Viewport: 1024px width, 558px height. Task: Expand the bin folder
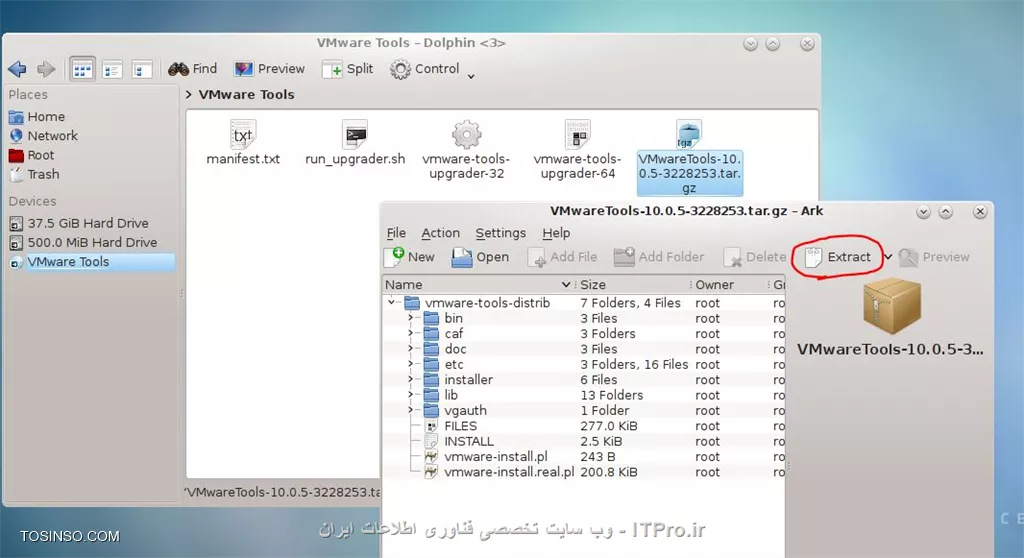click(x=411, y=318)
